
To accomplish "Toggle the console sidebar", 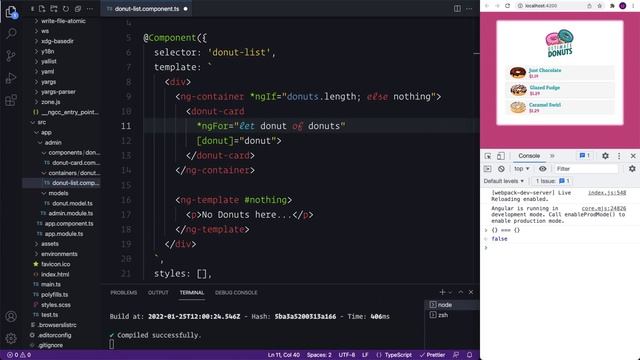I will (x=487, y=169).
